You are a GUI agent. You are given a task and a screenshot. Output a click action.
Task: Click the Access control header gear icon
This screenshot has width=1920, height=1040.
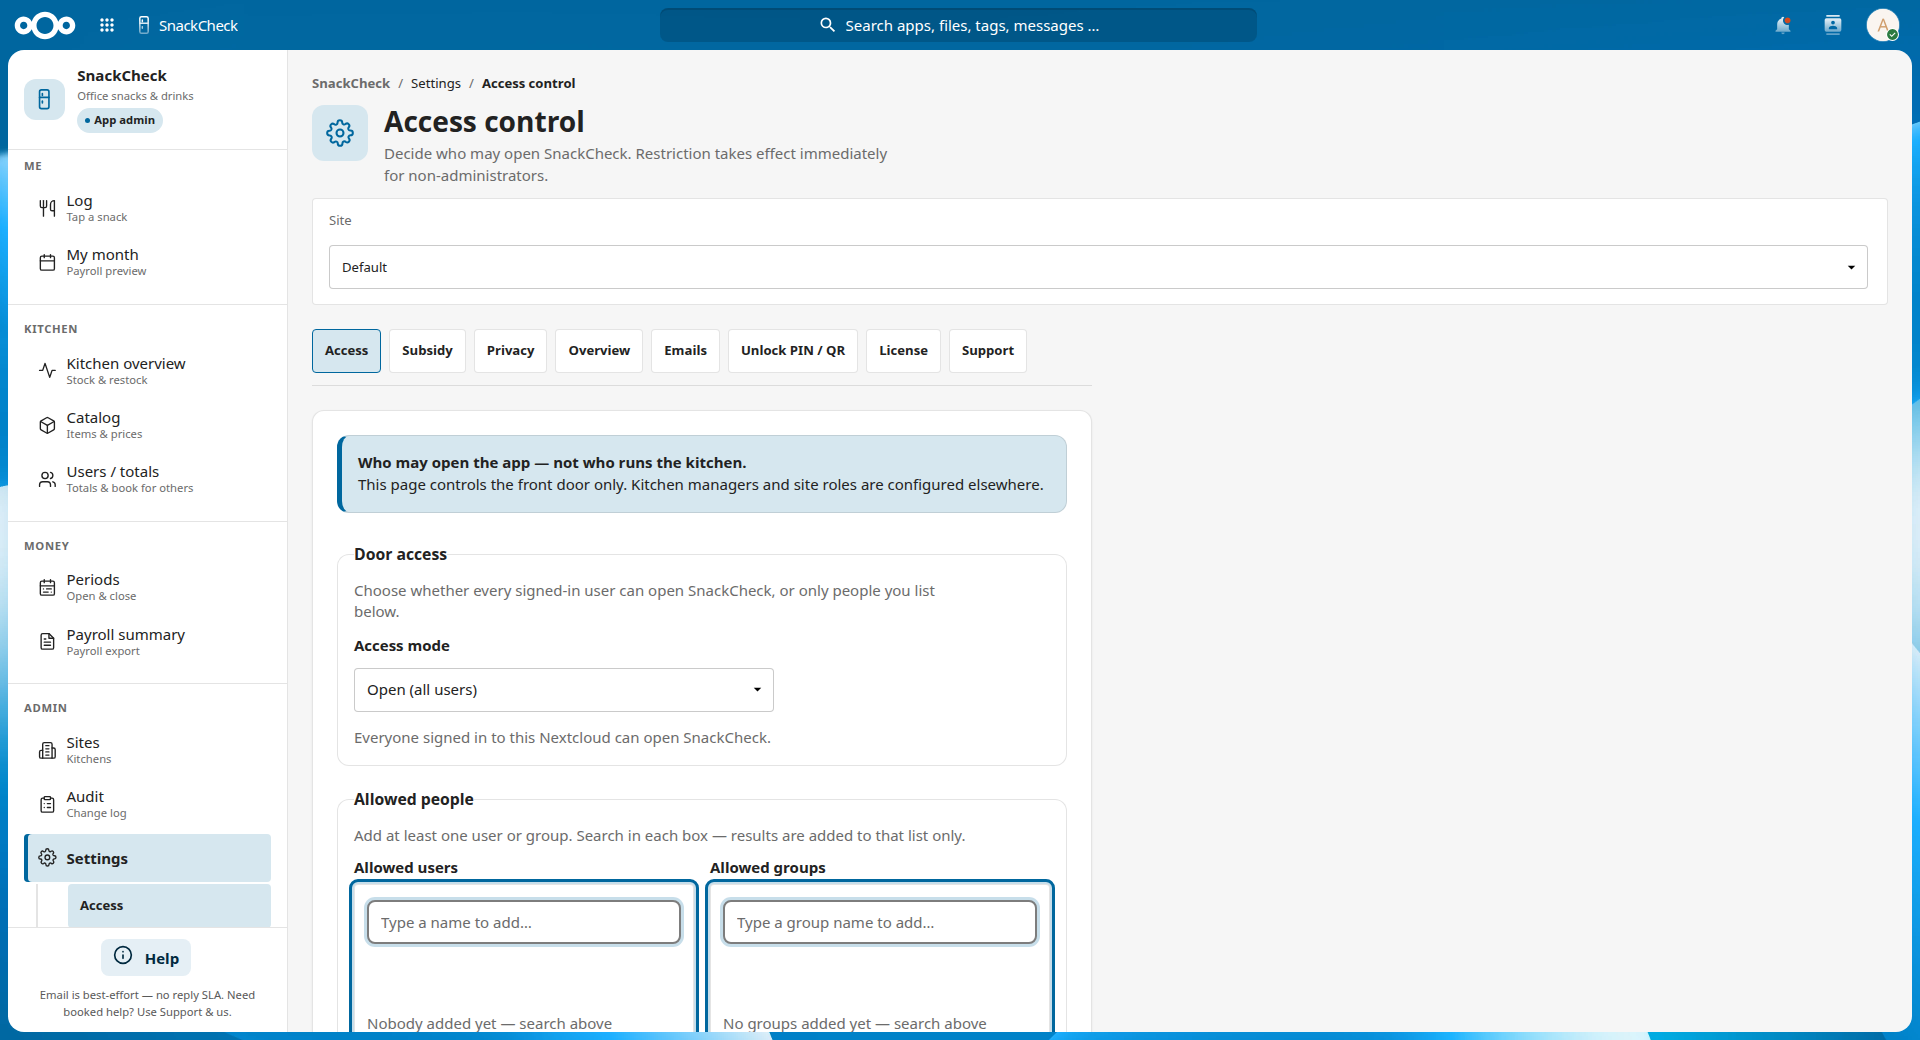point(340,133)
